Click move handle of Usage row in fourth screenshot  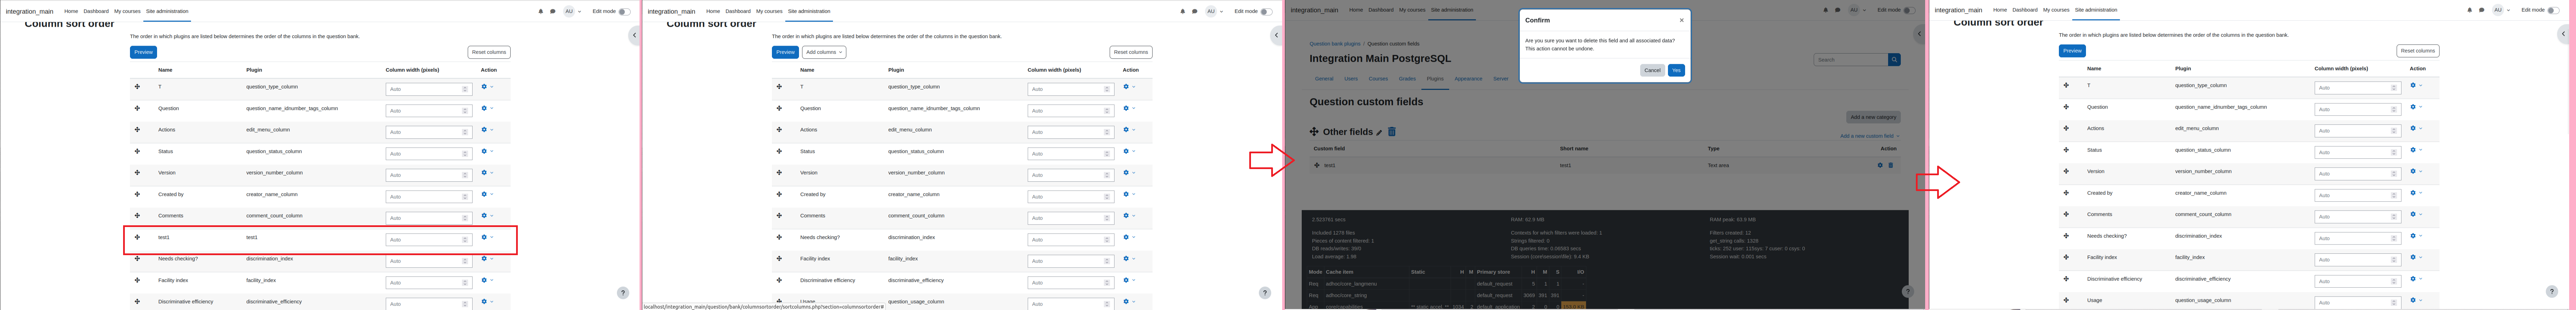(x=2066, y=300)
